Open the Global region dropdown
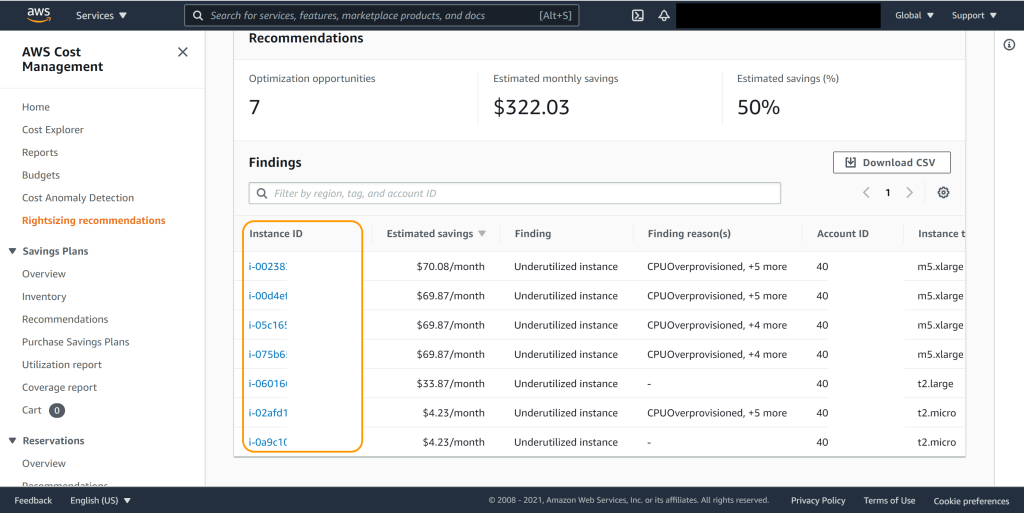The image size is (1024, 513). point(914,16)
